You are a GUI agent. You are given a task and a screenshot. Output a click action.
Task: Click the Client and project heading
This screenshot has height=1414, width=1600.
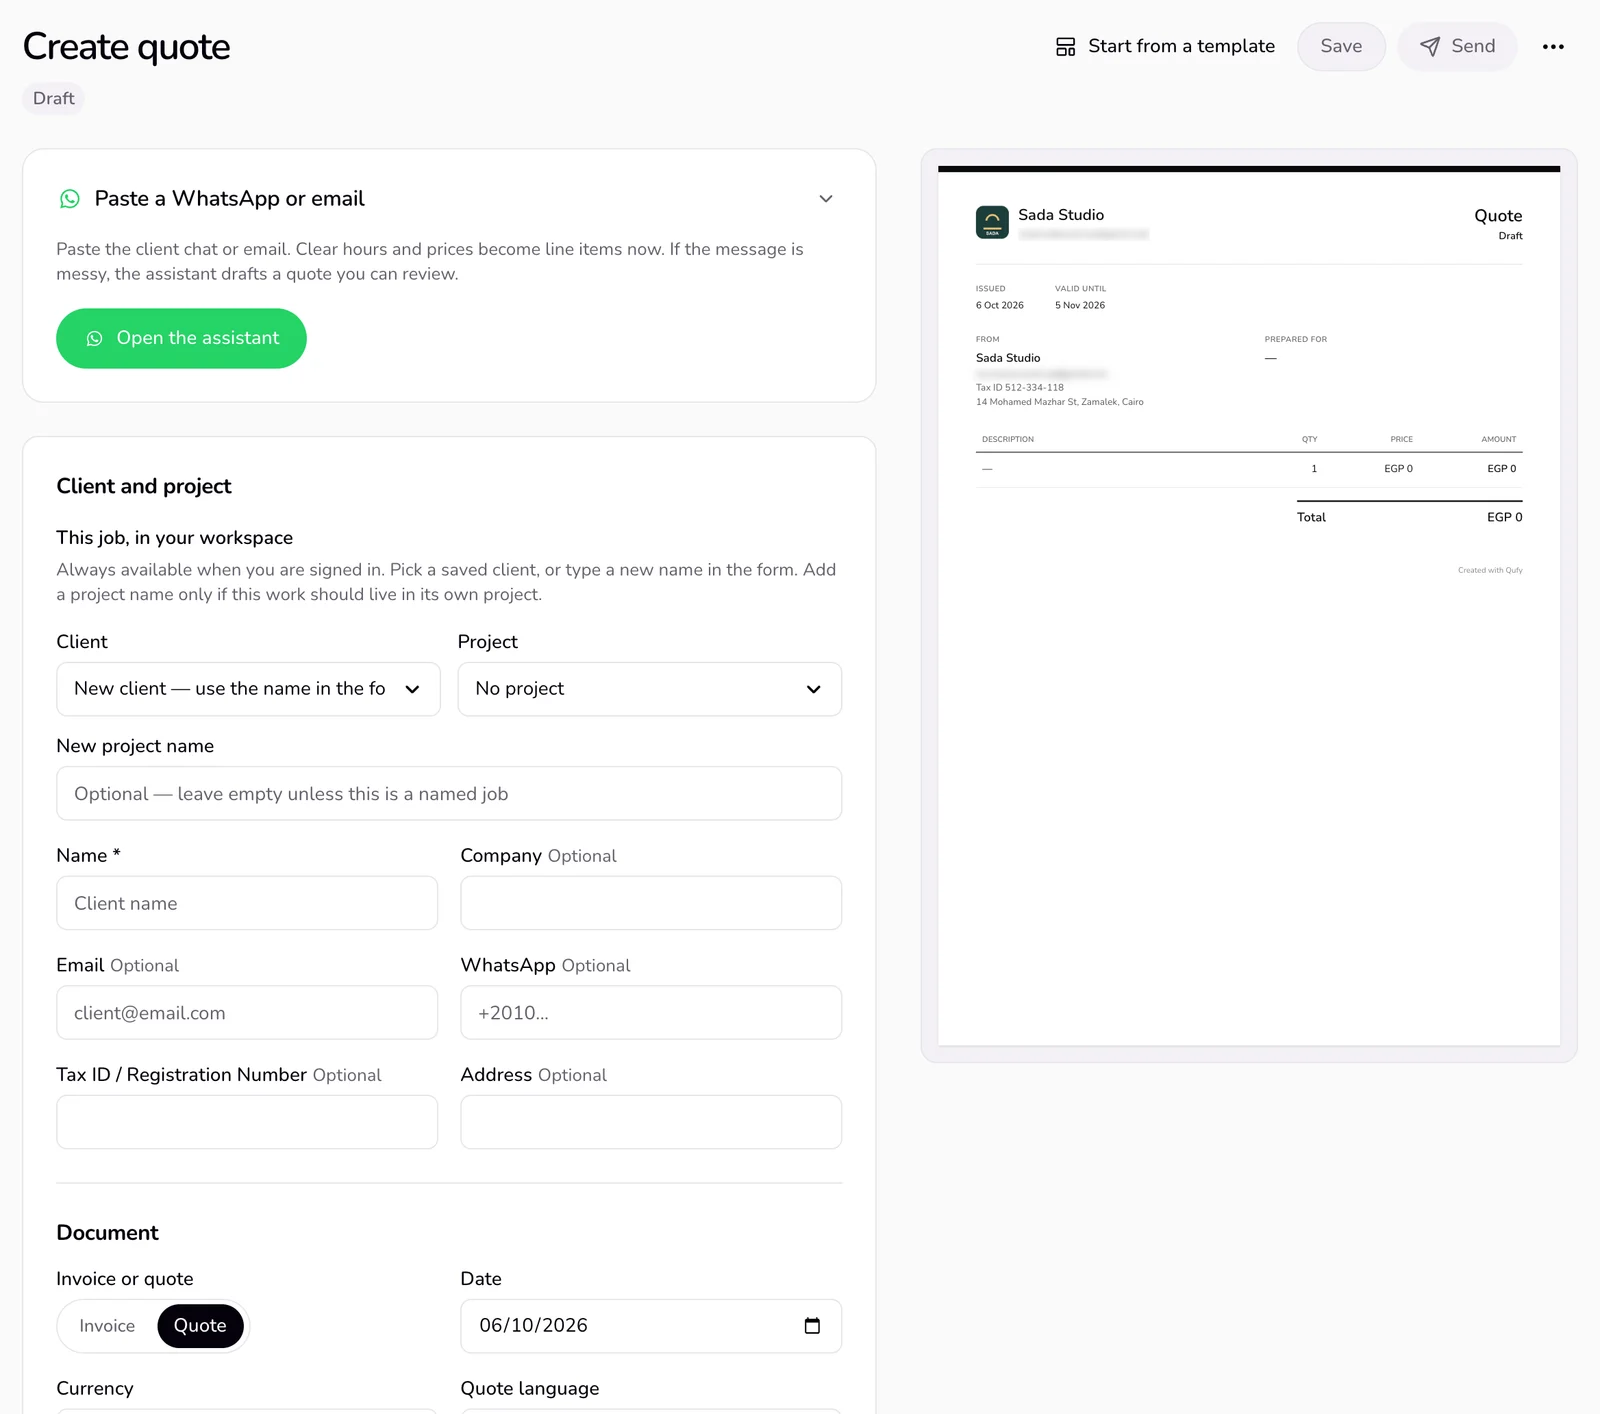click(144, 486)
